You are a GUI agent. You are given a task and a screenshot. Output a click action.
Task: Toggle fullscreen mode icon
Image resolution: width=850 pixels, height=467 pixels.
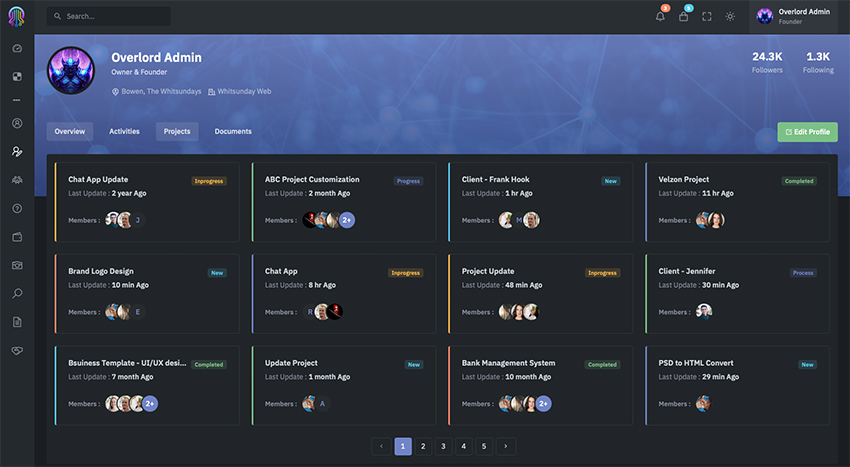coord(707,16)
